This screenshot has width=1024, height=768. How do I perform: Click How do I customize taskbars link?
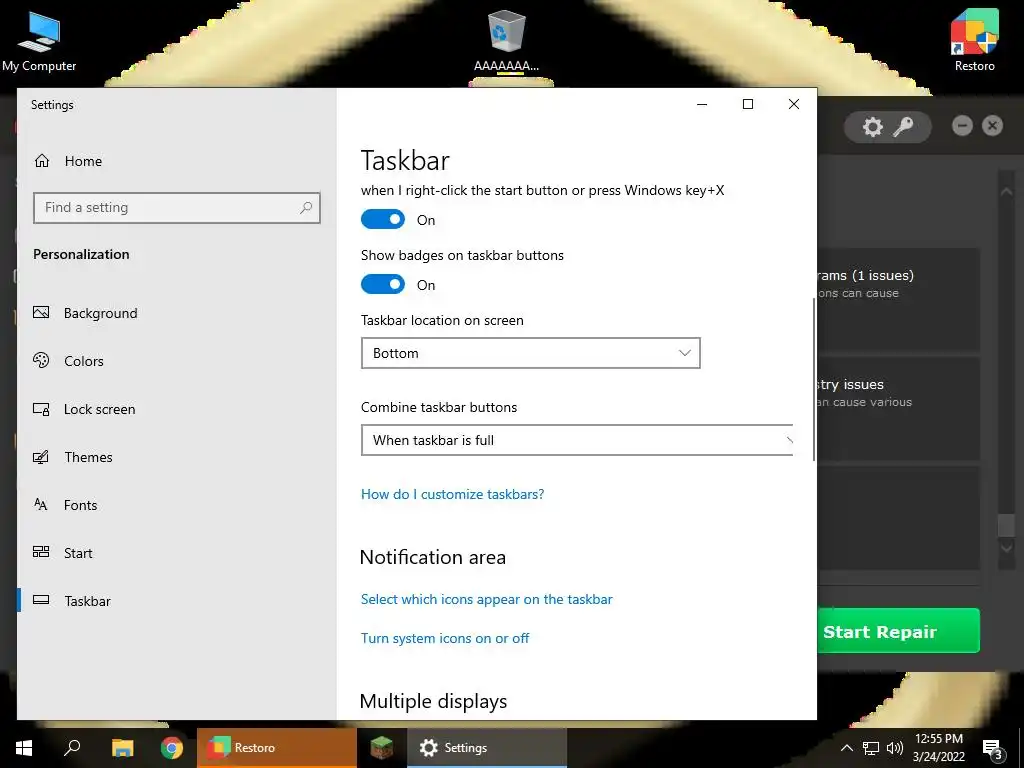452,494
